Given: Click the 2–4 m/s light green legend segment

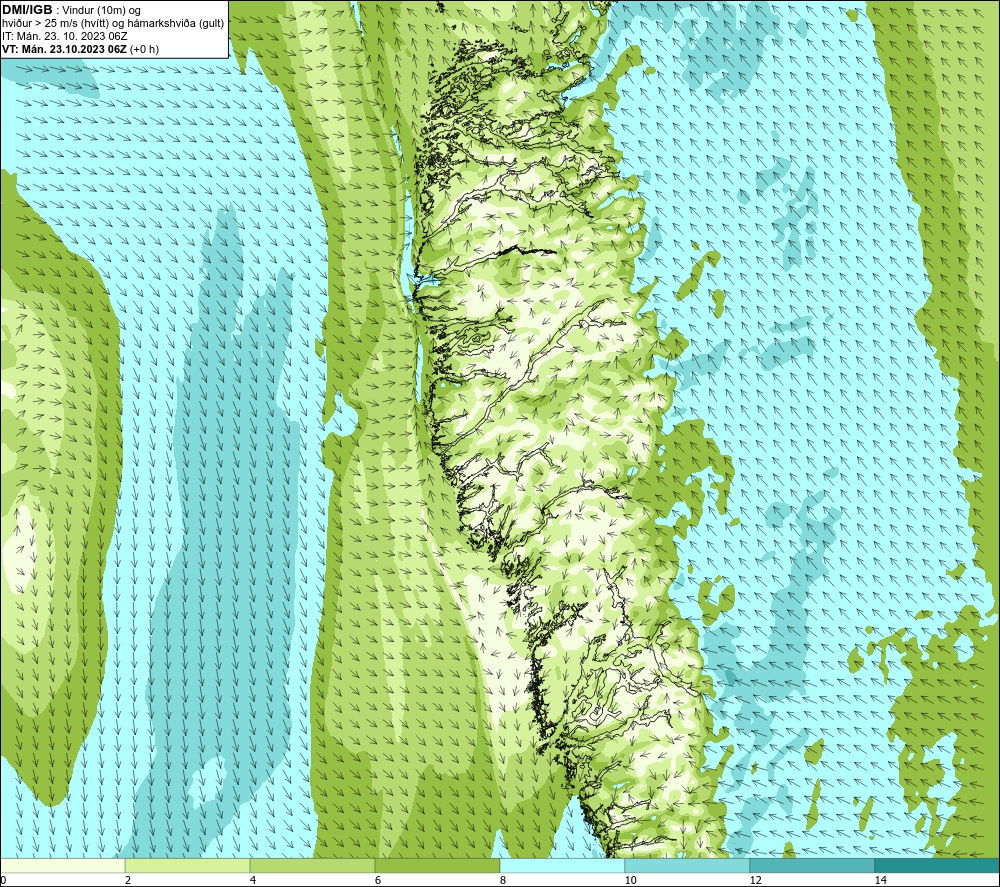Looking at the screenshot, I should (x=188, y=866).
